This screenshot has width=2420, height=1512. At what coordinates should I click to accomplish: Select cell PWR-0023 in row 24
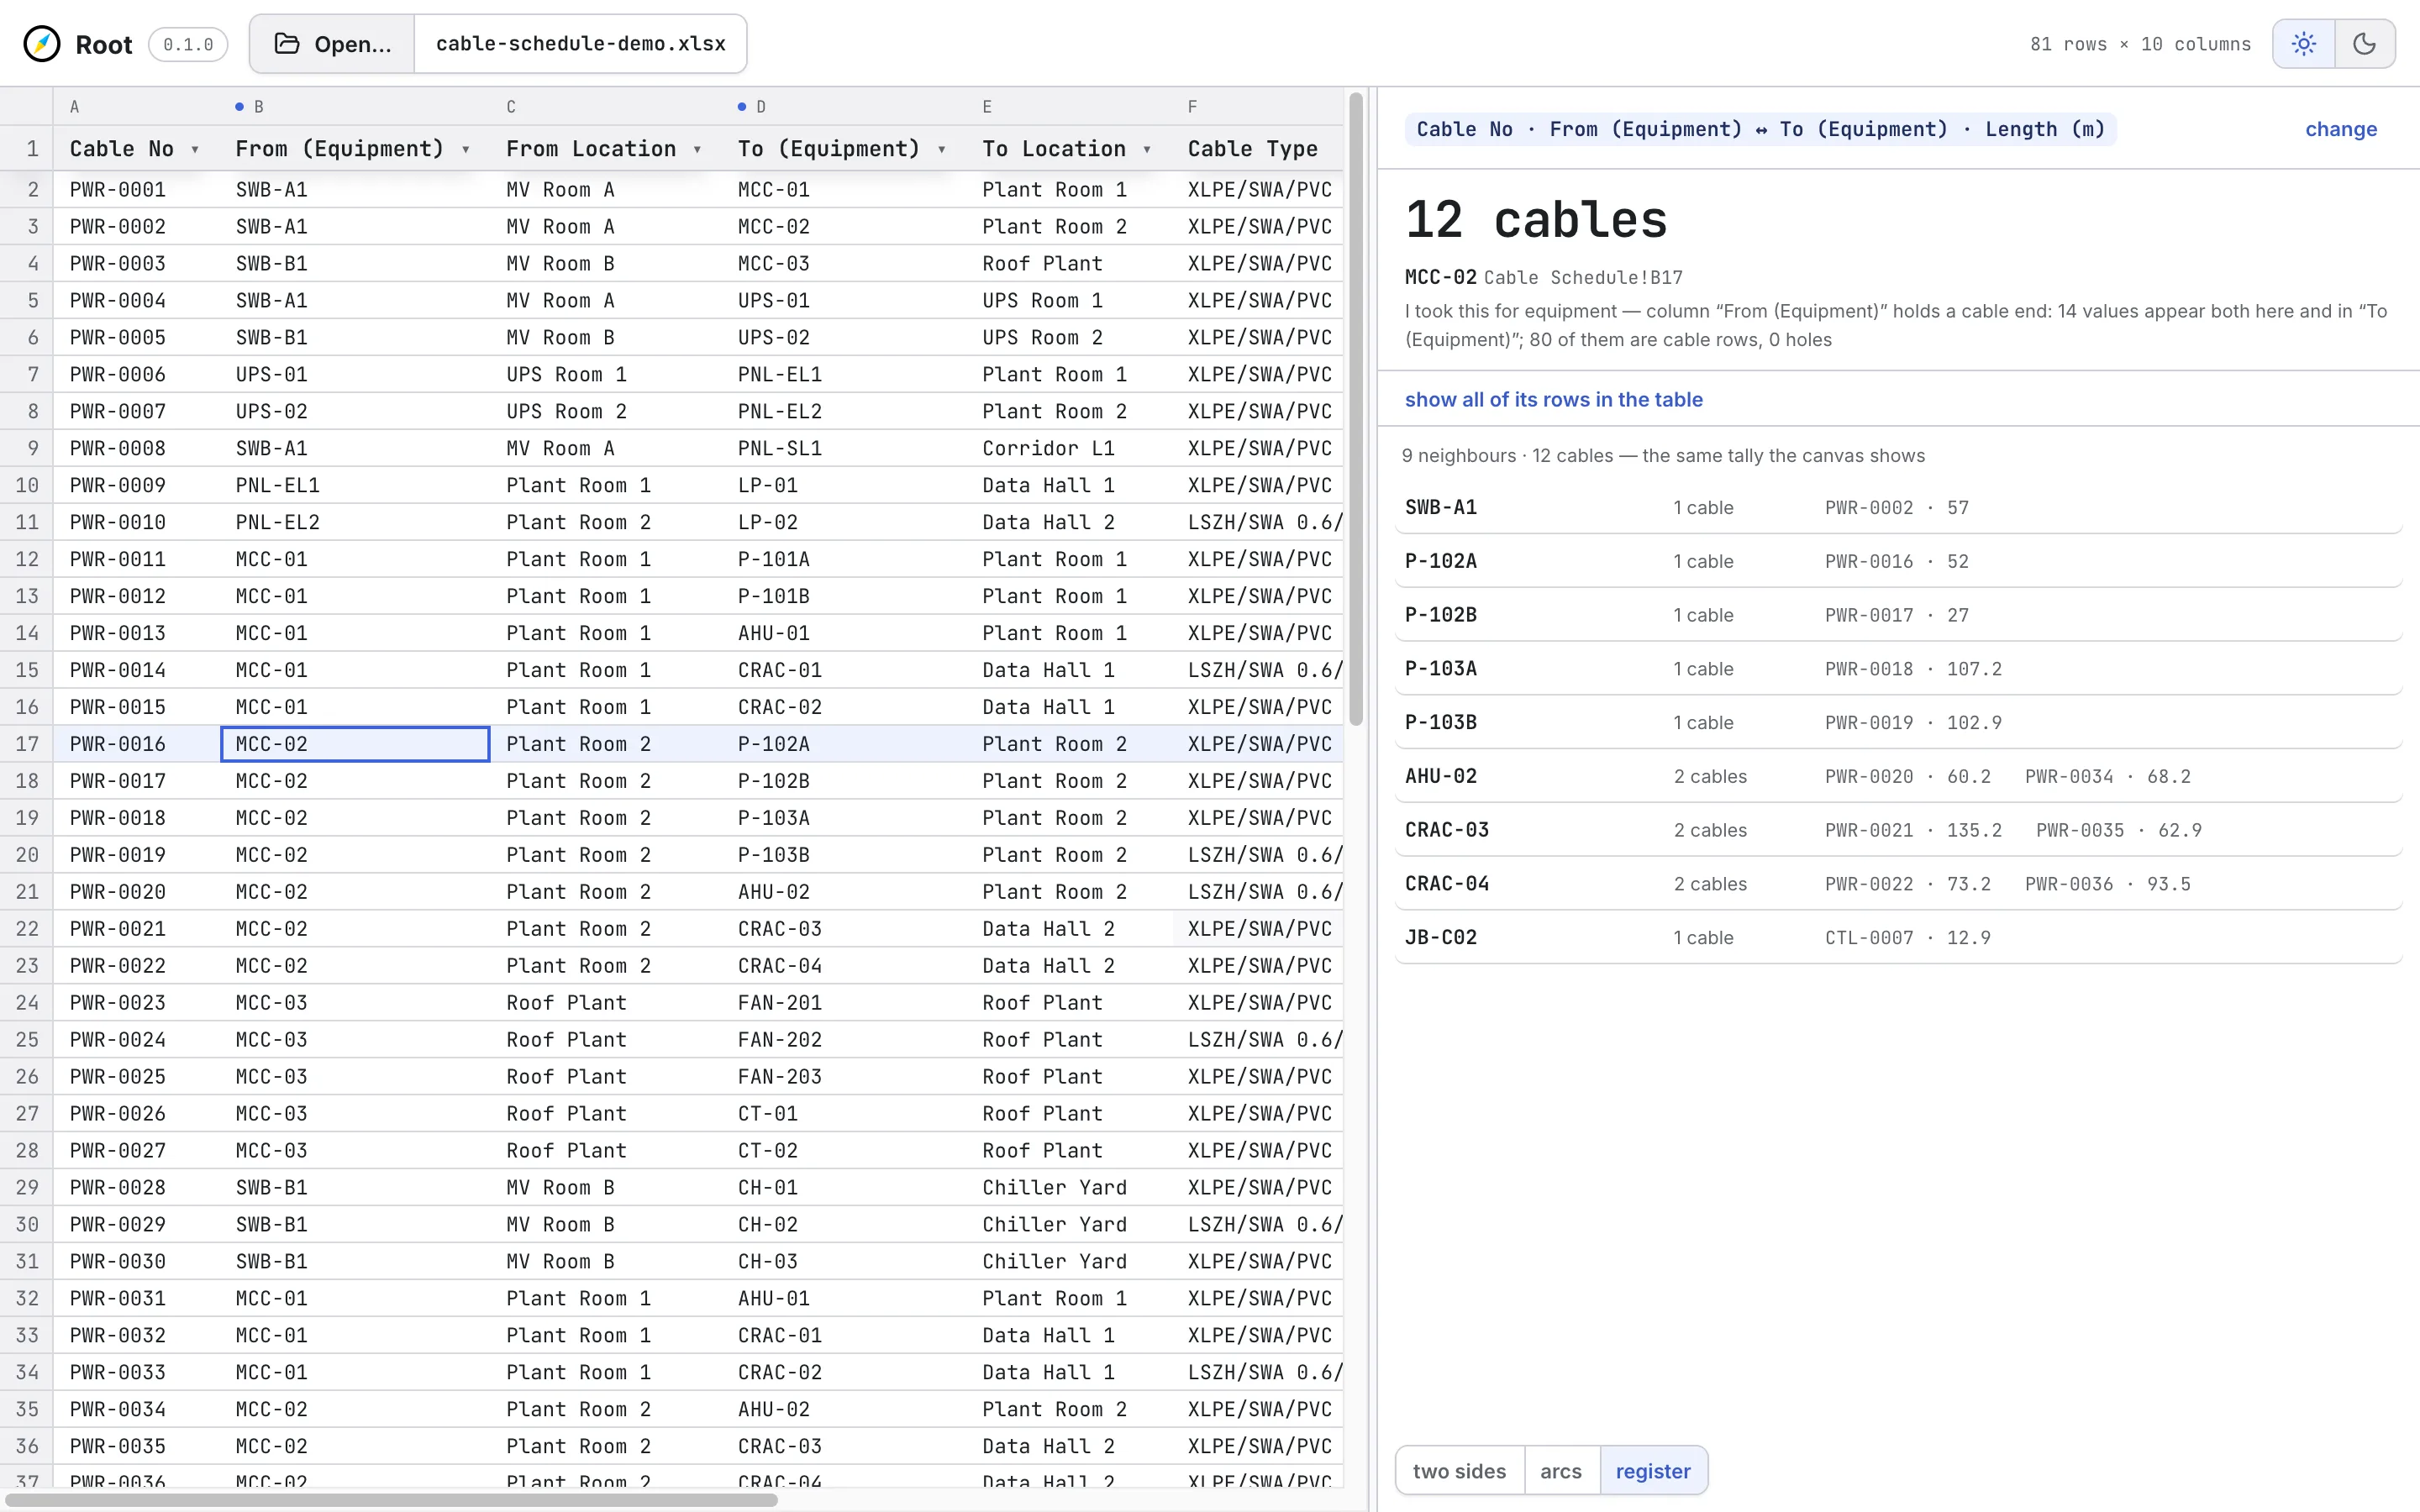pyautogui.click(x=137, y=1003)
